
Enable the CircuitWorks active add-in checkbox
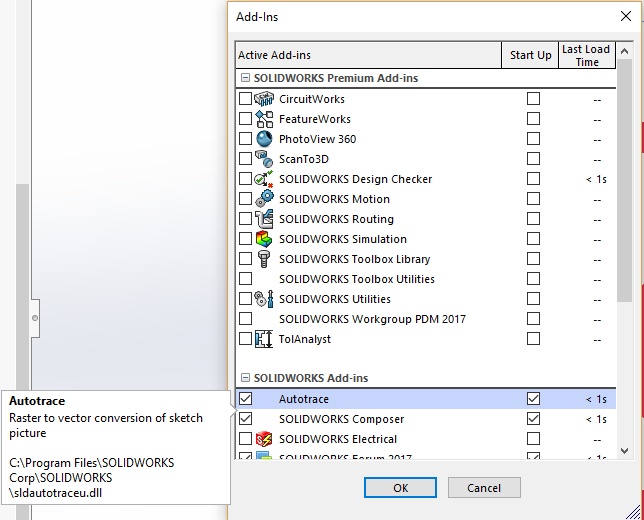pos(245,99)
